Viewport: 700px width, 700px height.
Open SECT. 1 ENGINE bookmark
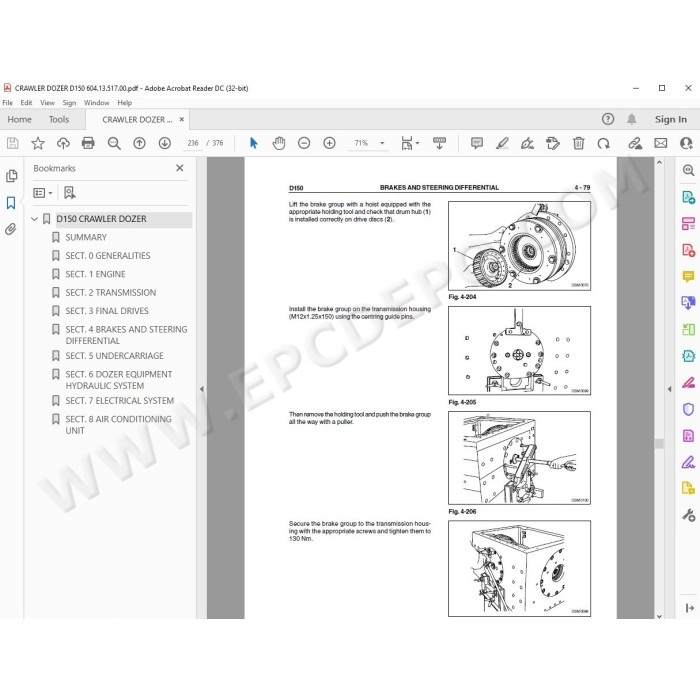(x=95, y=274)
